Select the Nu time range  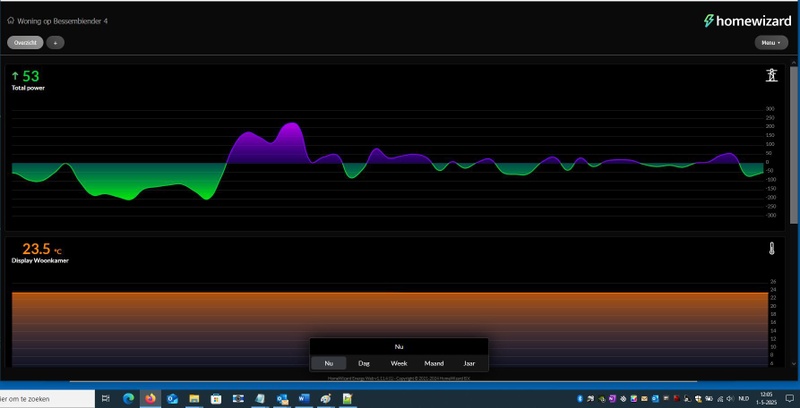pos(329,363)
